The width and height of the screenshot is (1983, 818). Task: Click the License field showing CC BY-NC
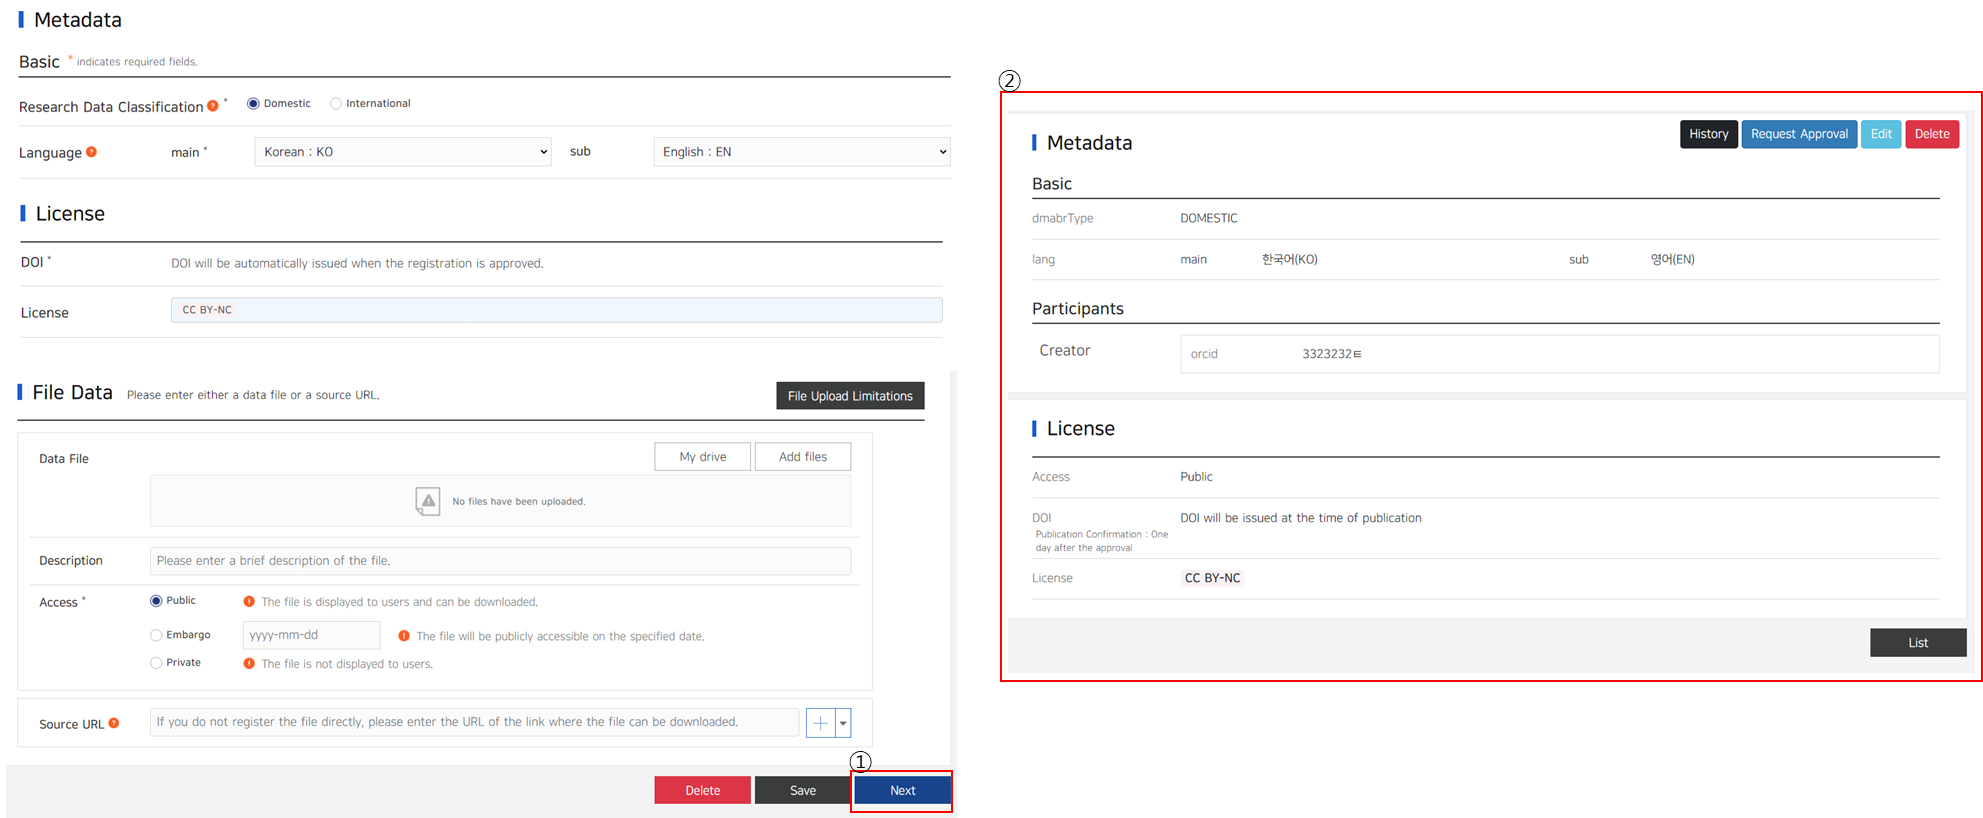(556, 310)
